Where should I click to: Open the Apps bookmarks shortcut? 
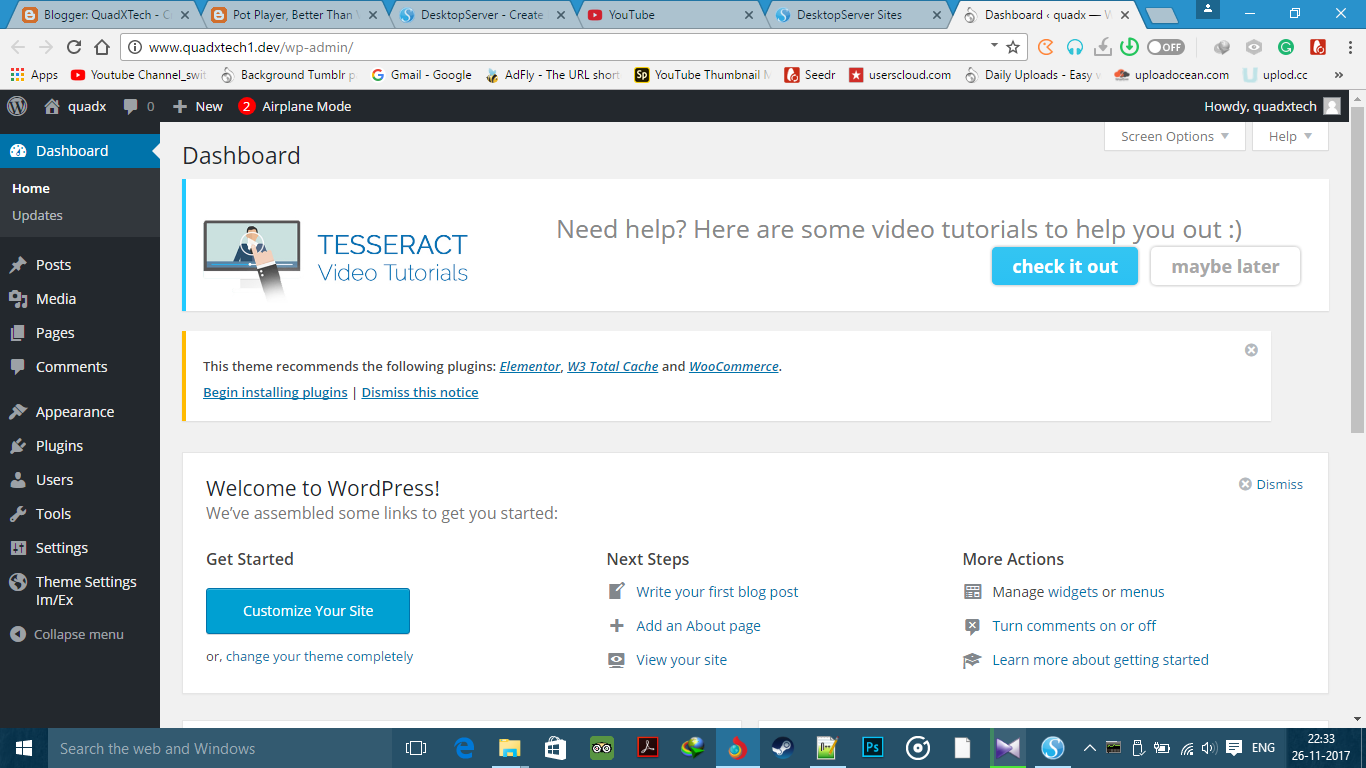[x=34, y=75]
